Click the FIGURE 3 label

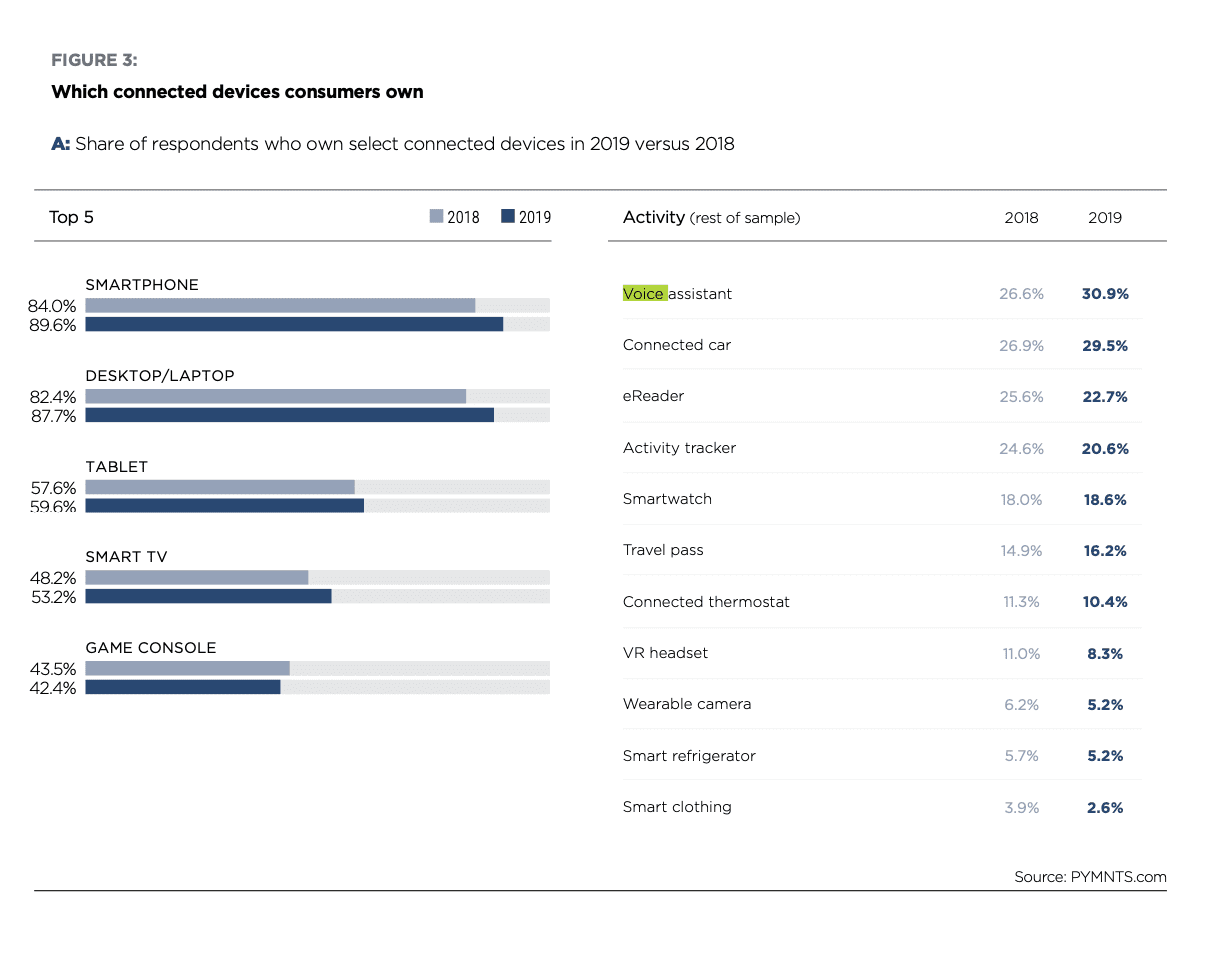[x=94, y=61]
